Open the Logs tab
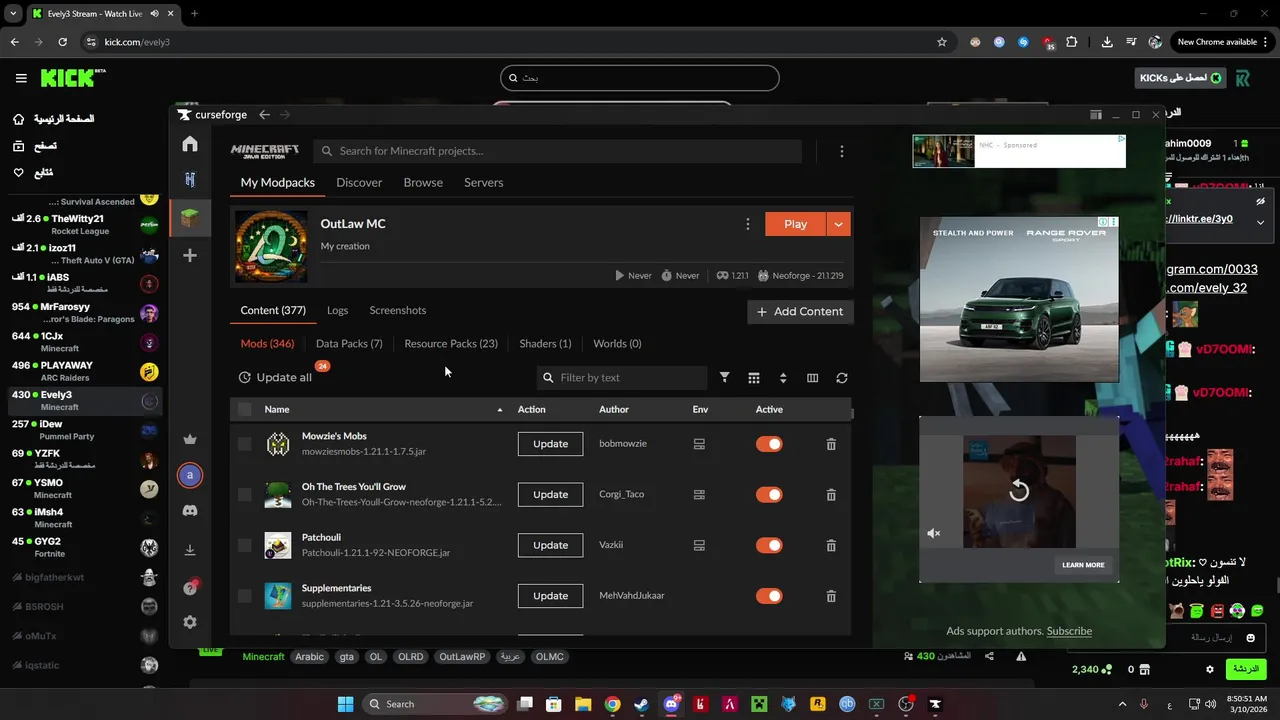Screen dimensions: 1280x720 pyautogui.click(x=337, y=311)
